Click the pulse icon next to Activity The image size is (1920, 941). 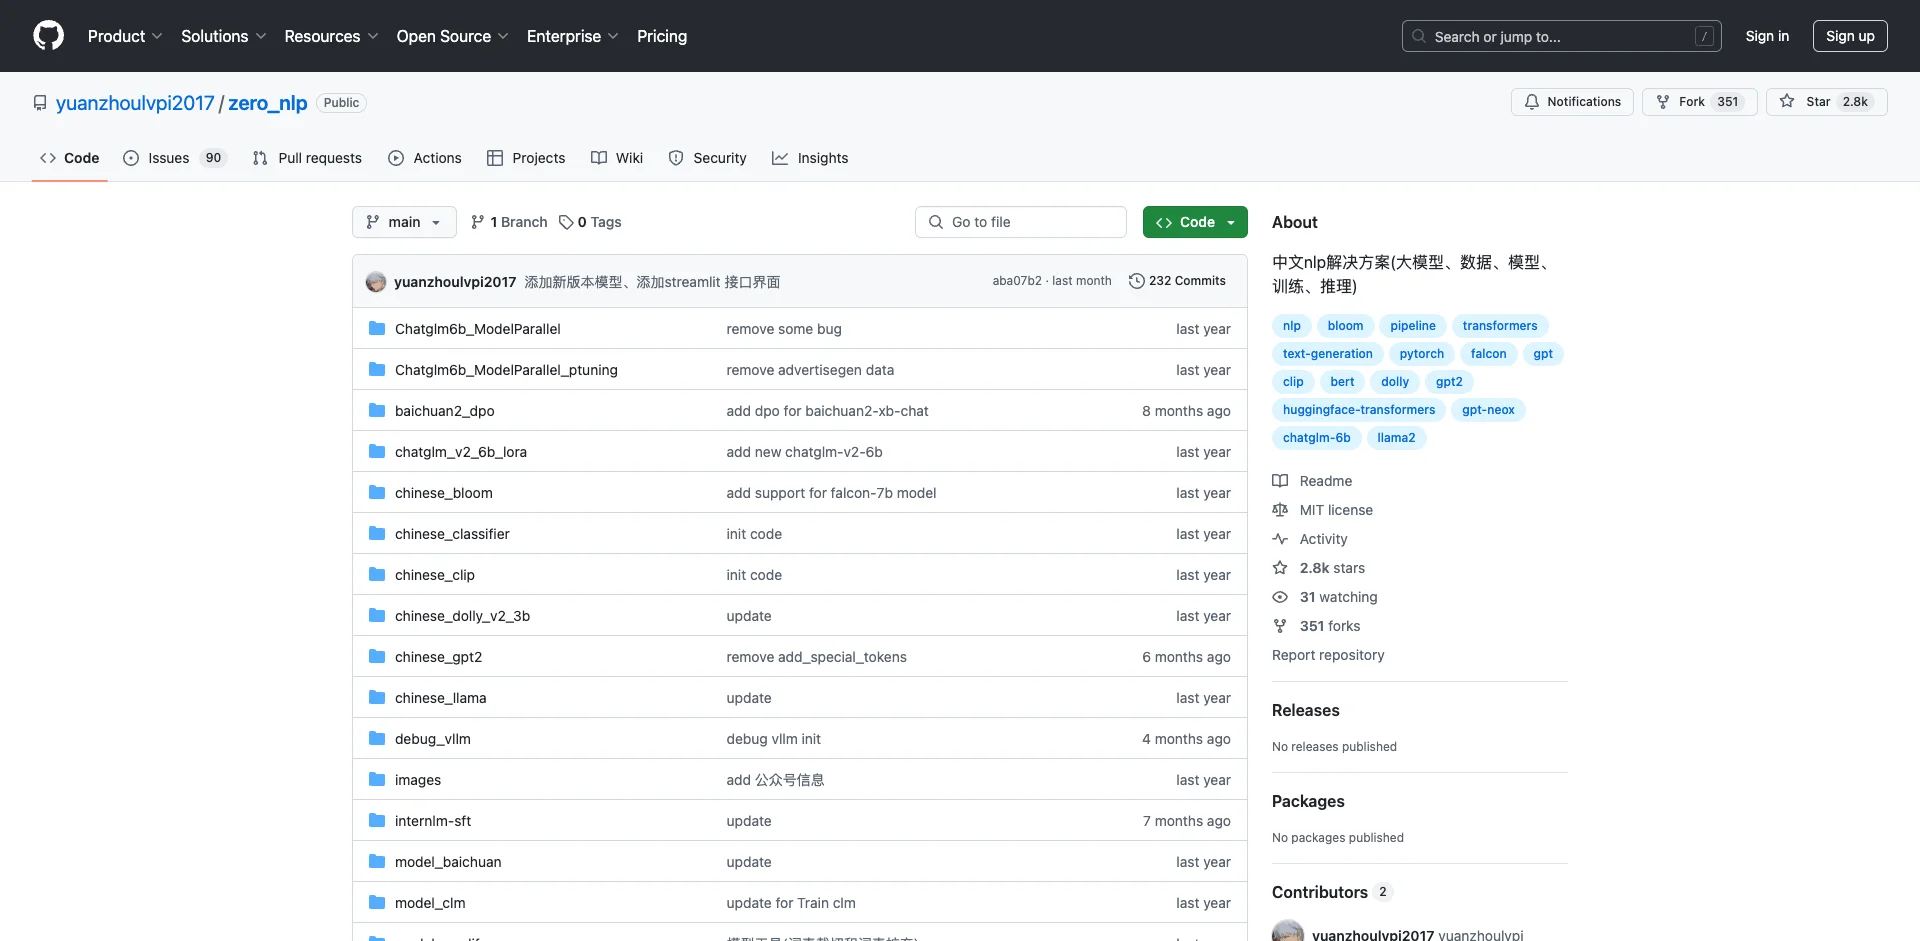coord(1280,539)
